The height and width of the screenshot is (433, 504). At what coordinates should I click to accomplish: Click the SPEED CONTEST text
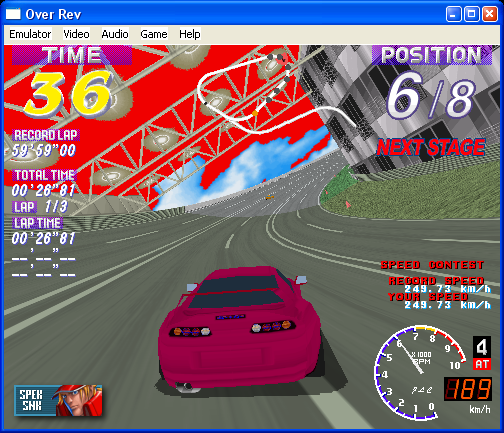pos(432,265)
